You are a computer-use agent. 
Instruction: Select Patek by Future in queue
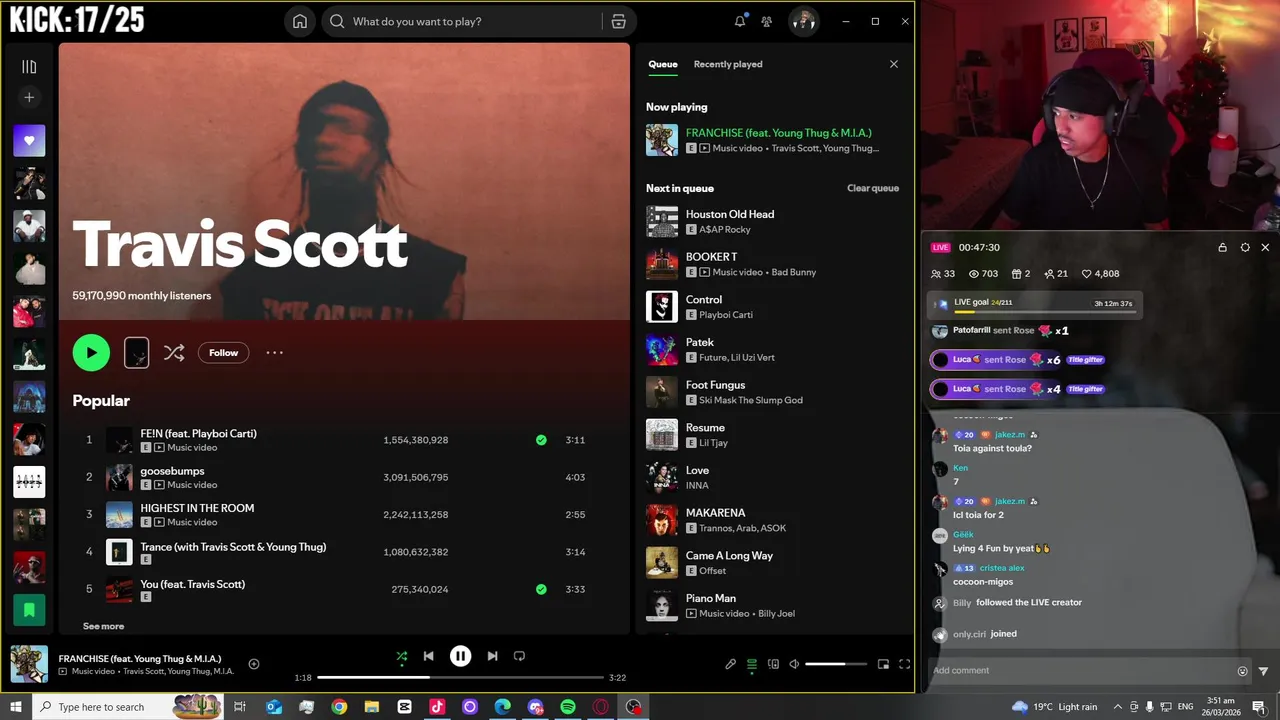tap(772, 349)
